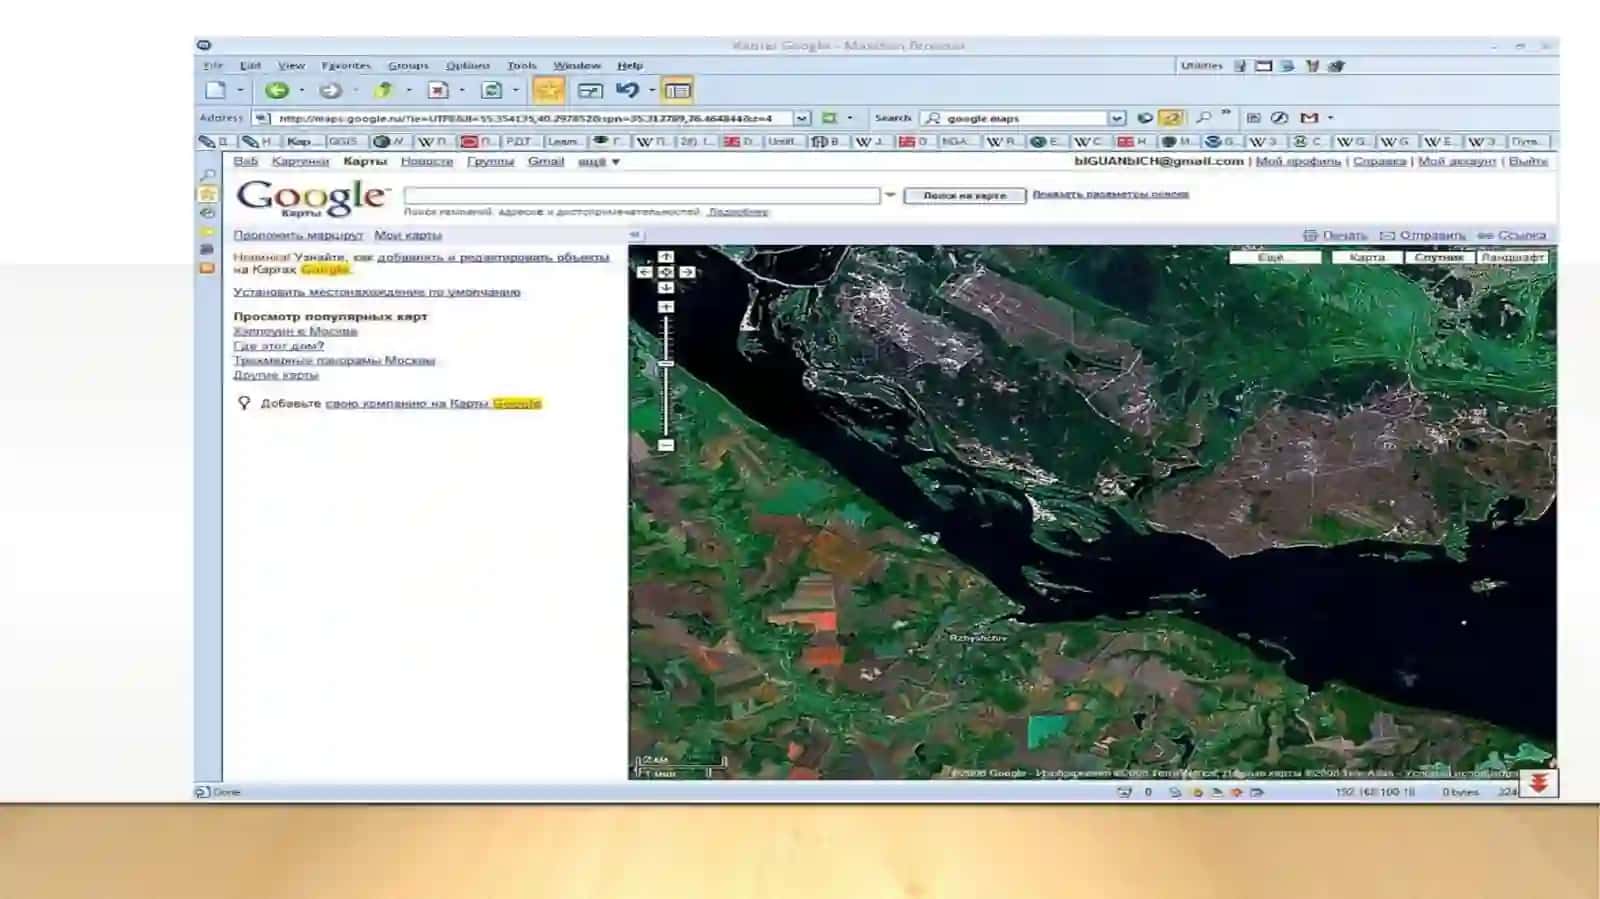Open the Tools menu
Image resolution: width=1600 pixels, height=899 pixels.
522,65
